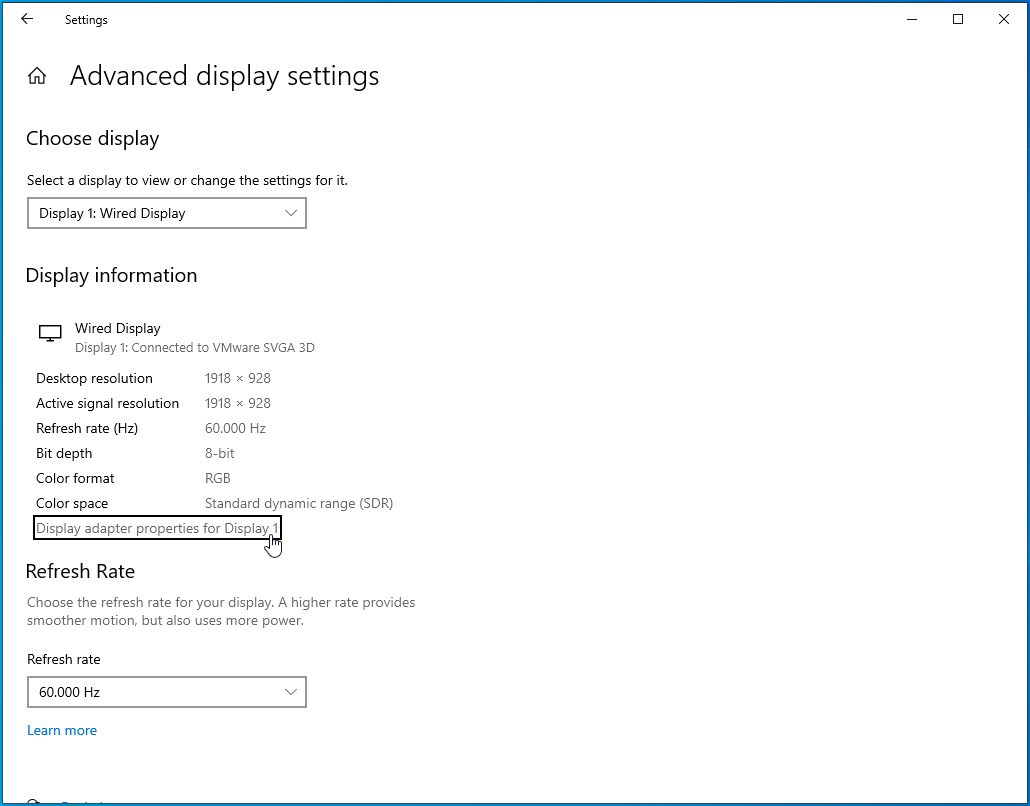The height and width of the screenshot is (806, 1030).
Task: Click the 8-bit value
Action: pos(219,453)
